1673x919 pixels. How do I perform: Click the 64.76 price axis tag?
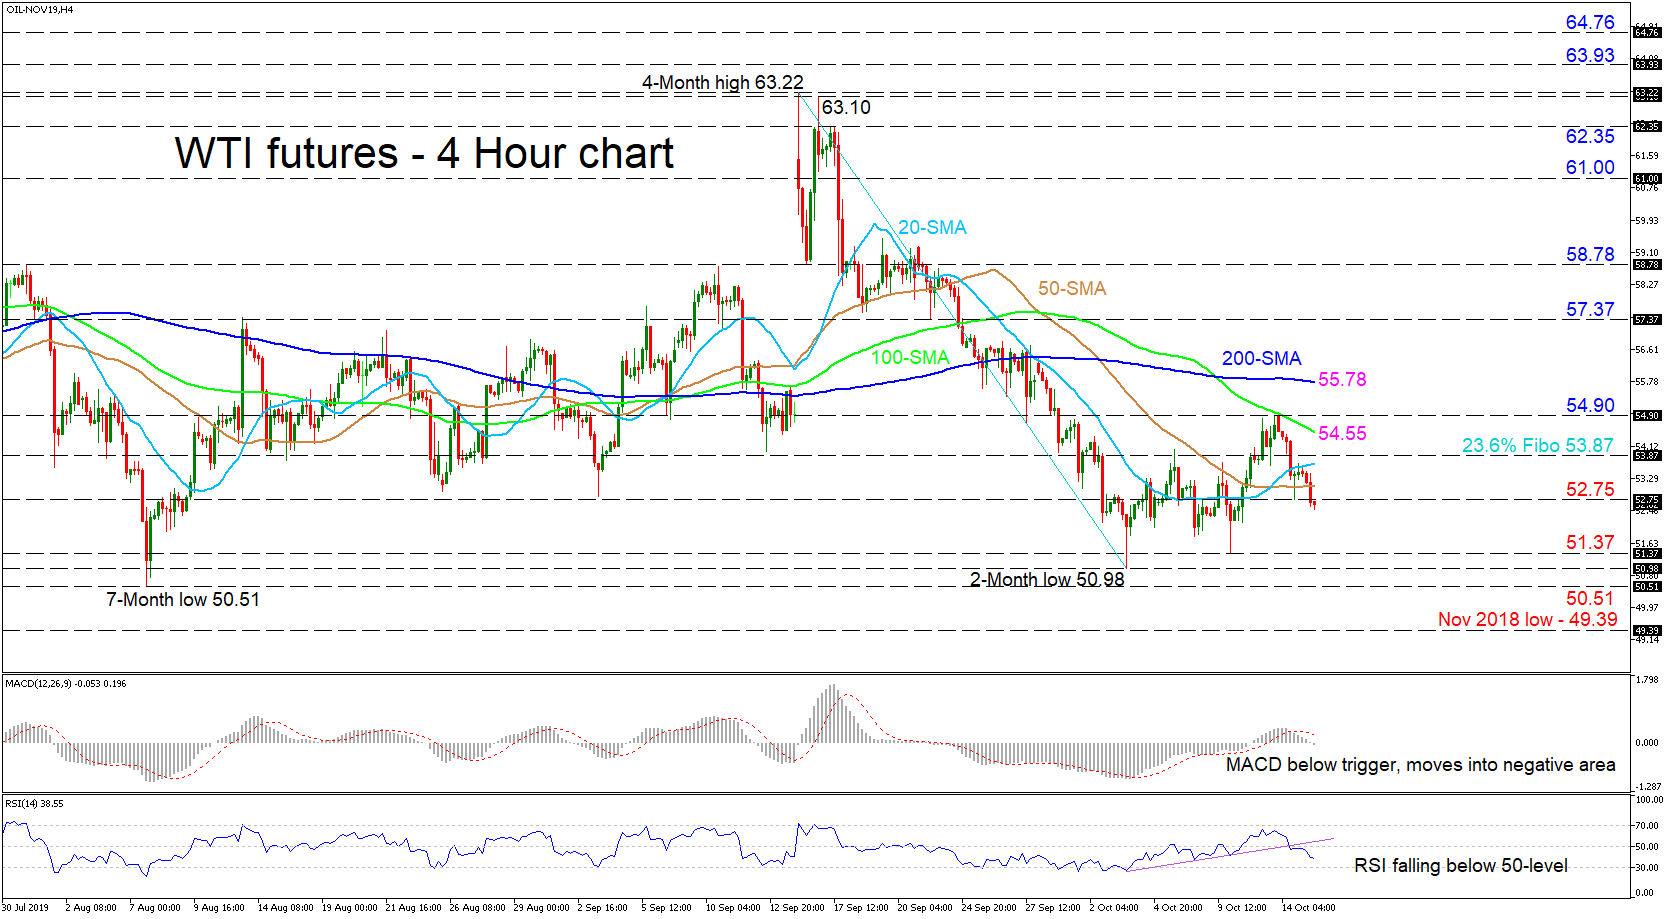(1647, 33)
